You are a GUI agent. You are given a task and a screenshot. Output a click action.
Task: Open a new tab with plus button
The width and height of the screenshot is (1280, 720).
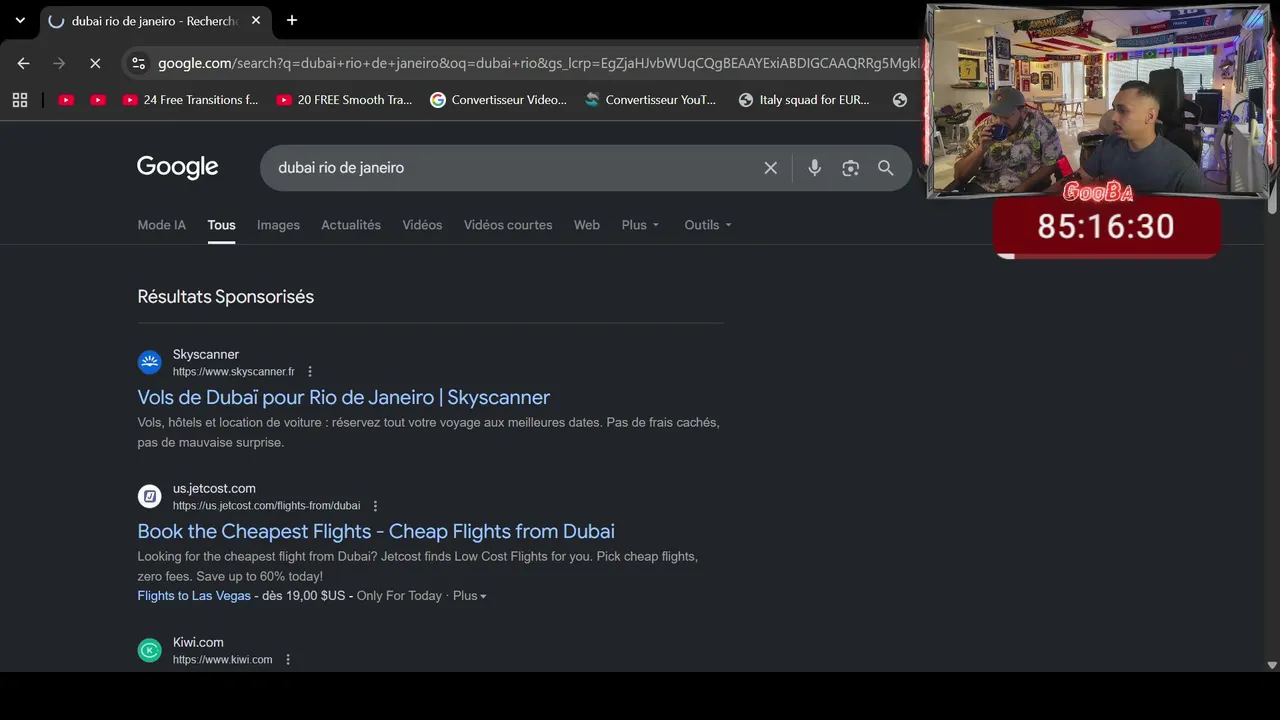292,20
